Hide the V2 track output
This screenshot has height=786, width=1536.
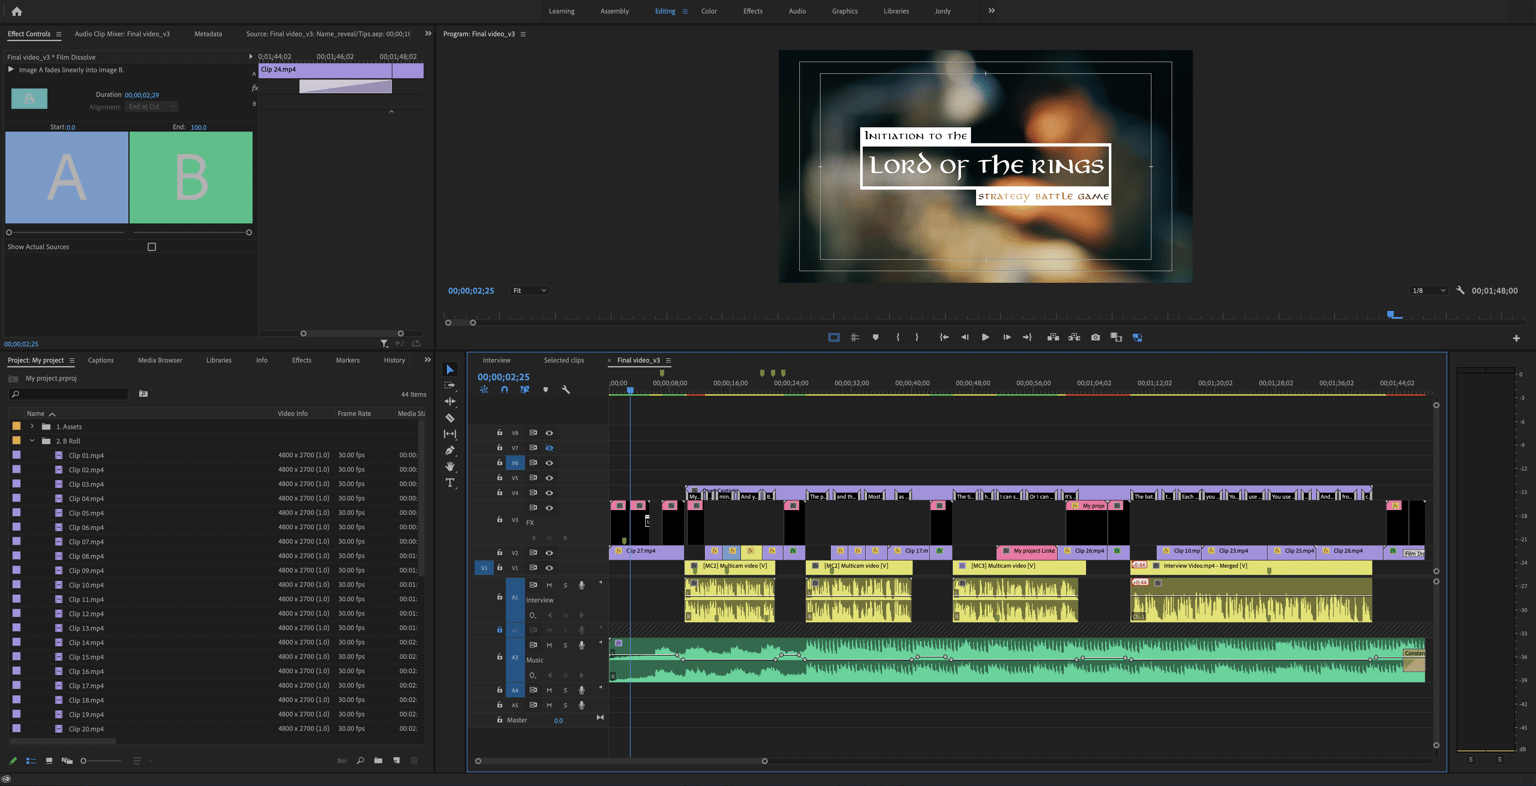click(x=549, y=553)
